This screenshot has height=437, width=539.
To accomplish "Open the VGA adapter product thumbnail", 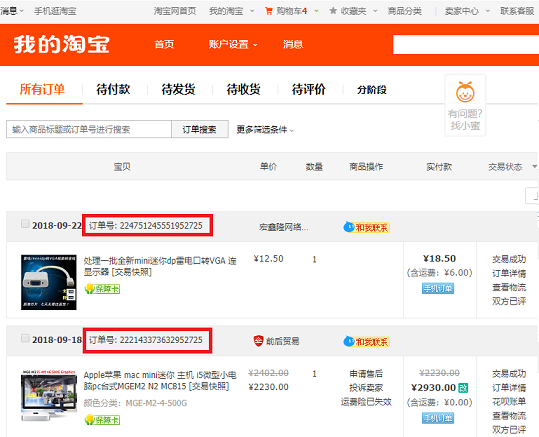I will (x=49, y=282).
